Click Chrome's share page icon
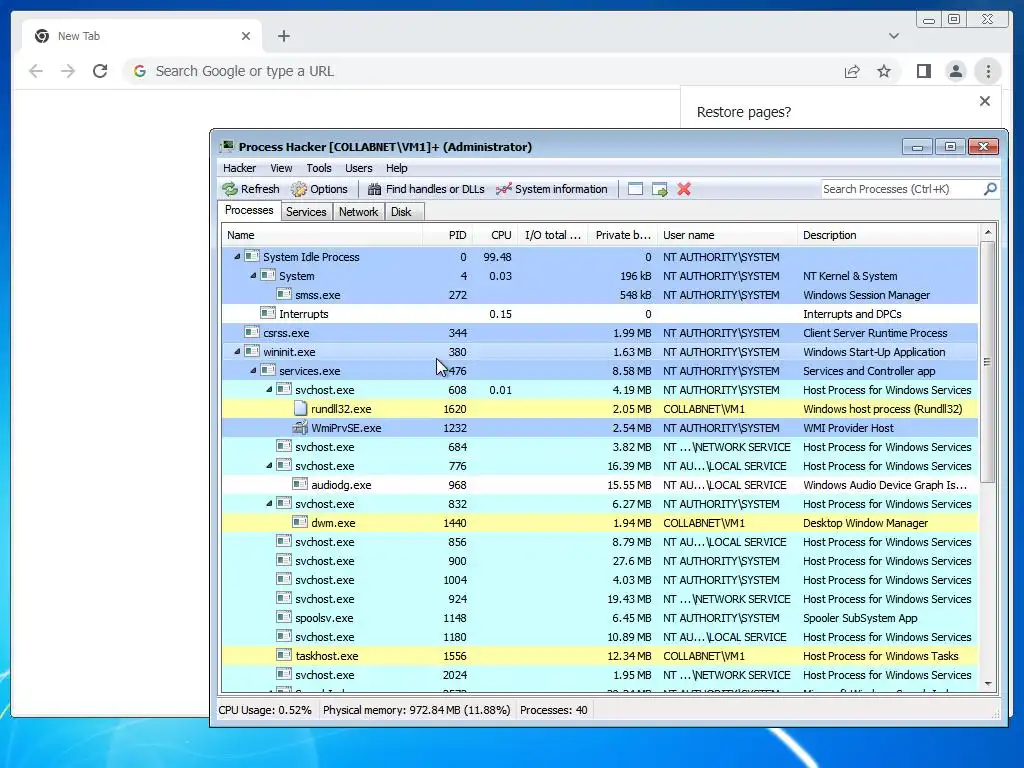Screen dimensions: 1024x768 point(852,71)
